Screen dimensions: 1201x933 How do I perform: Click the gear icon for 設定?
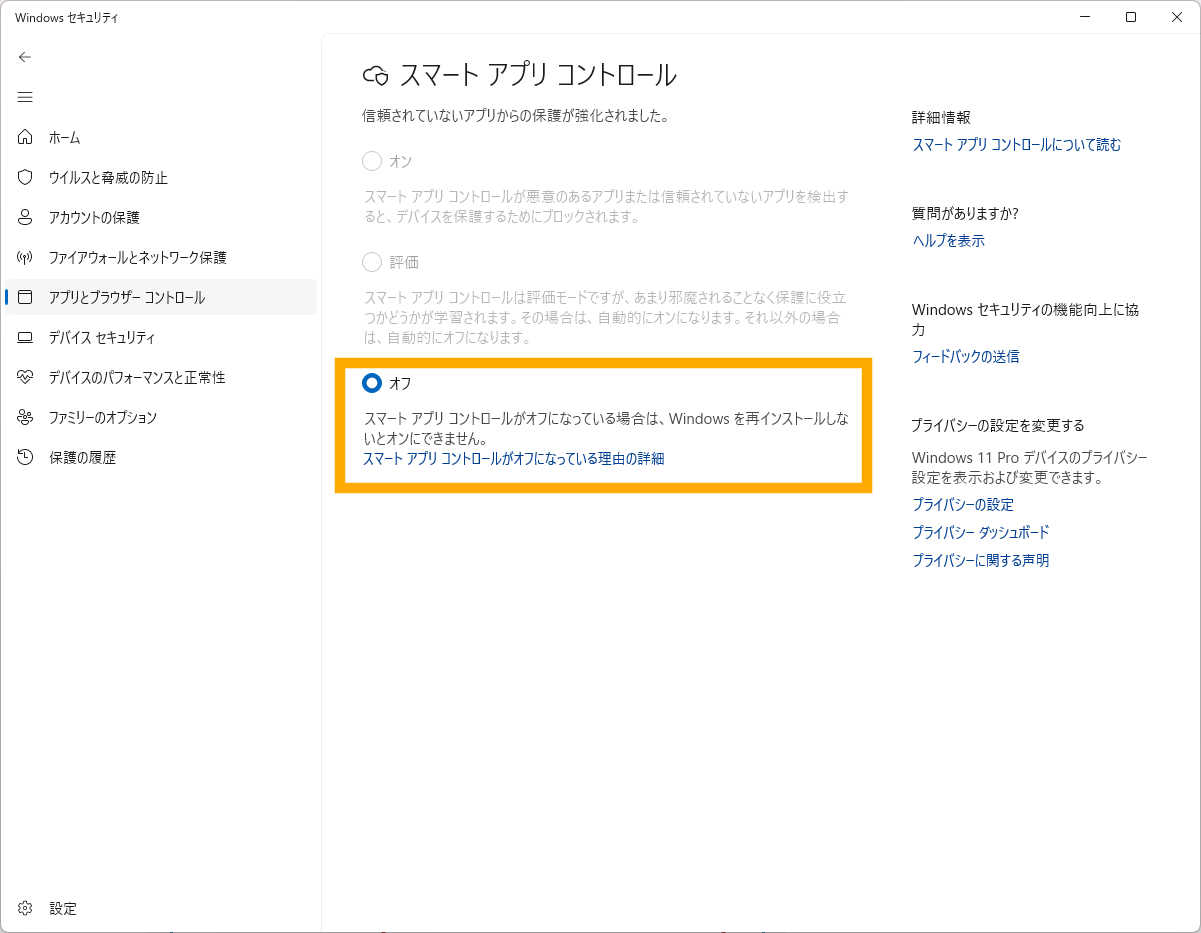click(x=26, y=908)
